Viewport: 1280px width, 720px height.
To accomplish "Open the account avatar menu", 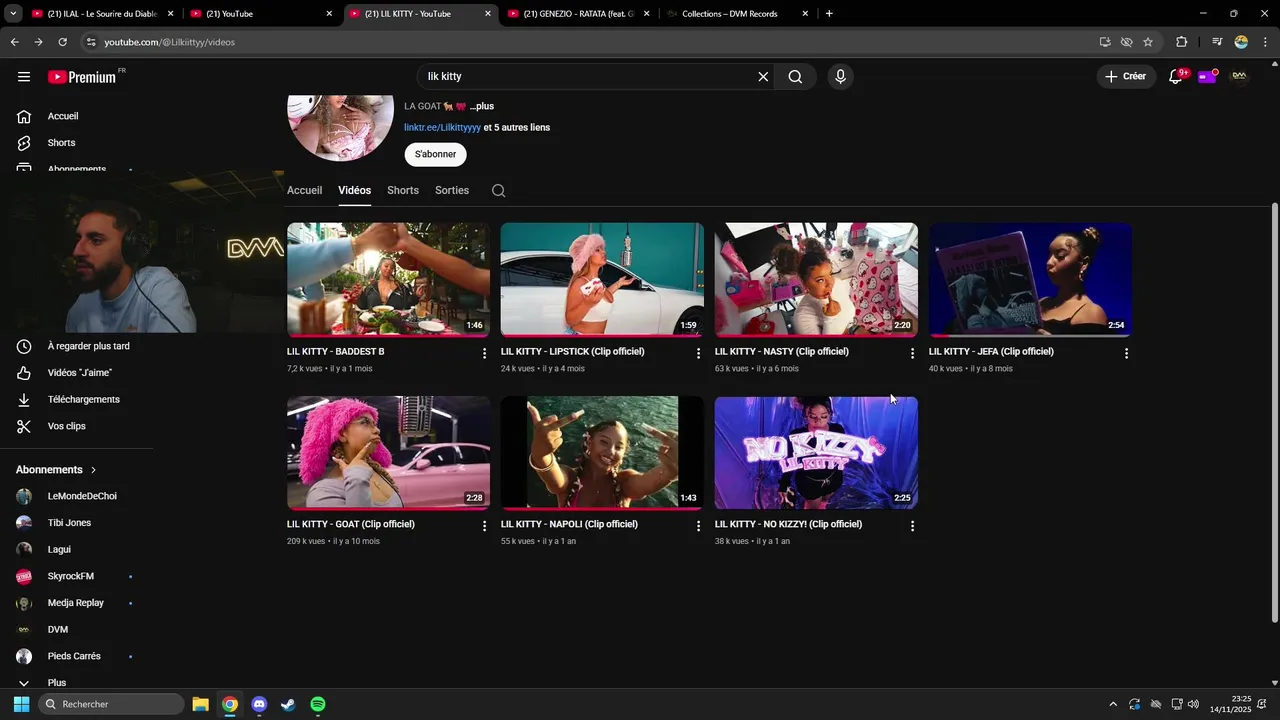I will click(x=1240, y=76).
